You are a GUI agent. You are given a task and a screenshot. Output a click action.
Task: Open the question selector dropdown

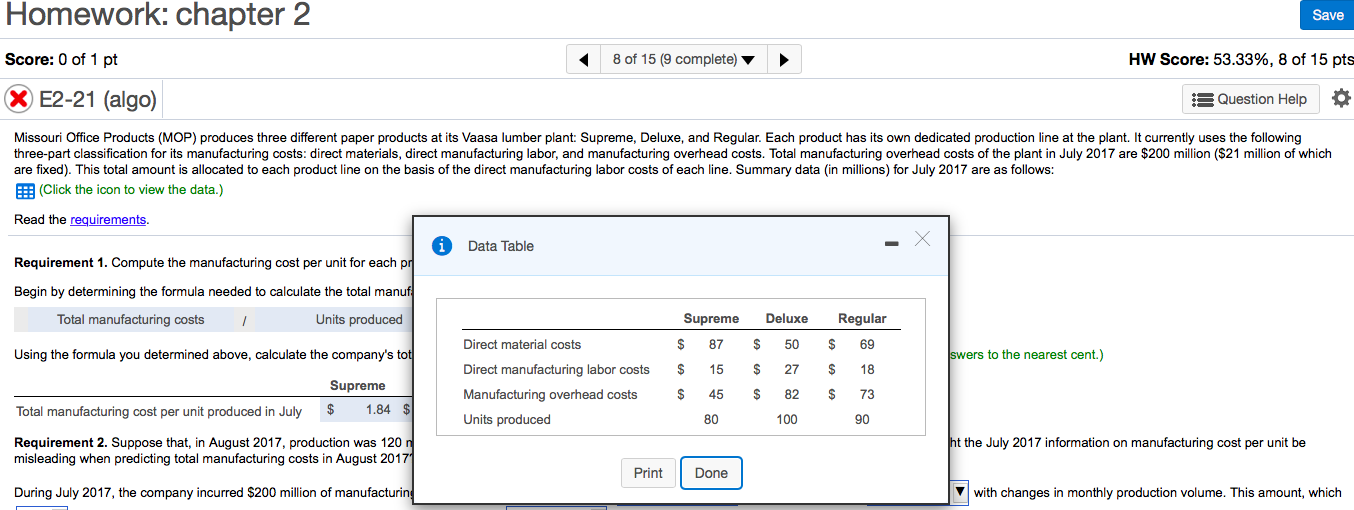click(683, 60)
